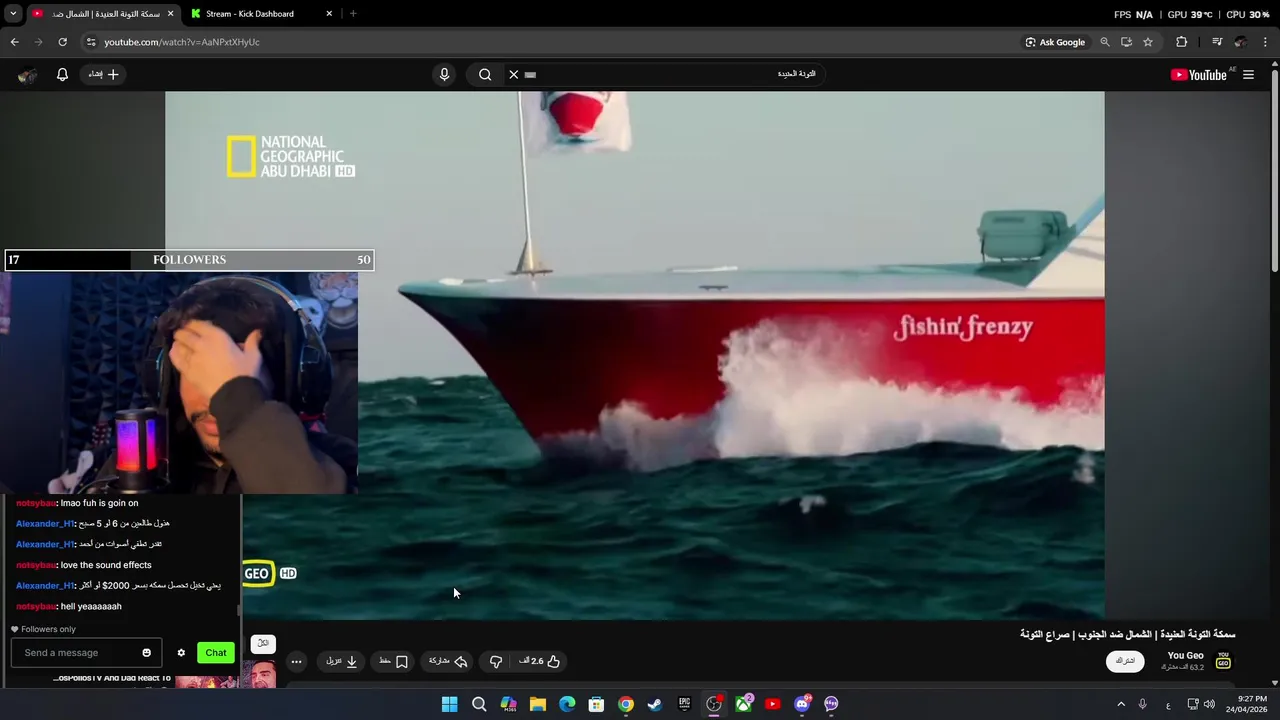
Task: View site information icon in address bar
Action: pos(91,42)
